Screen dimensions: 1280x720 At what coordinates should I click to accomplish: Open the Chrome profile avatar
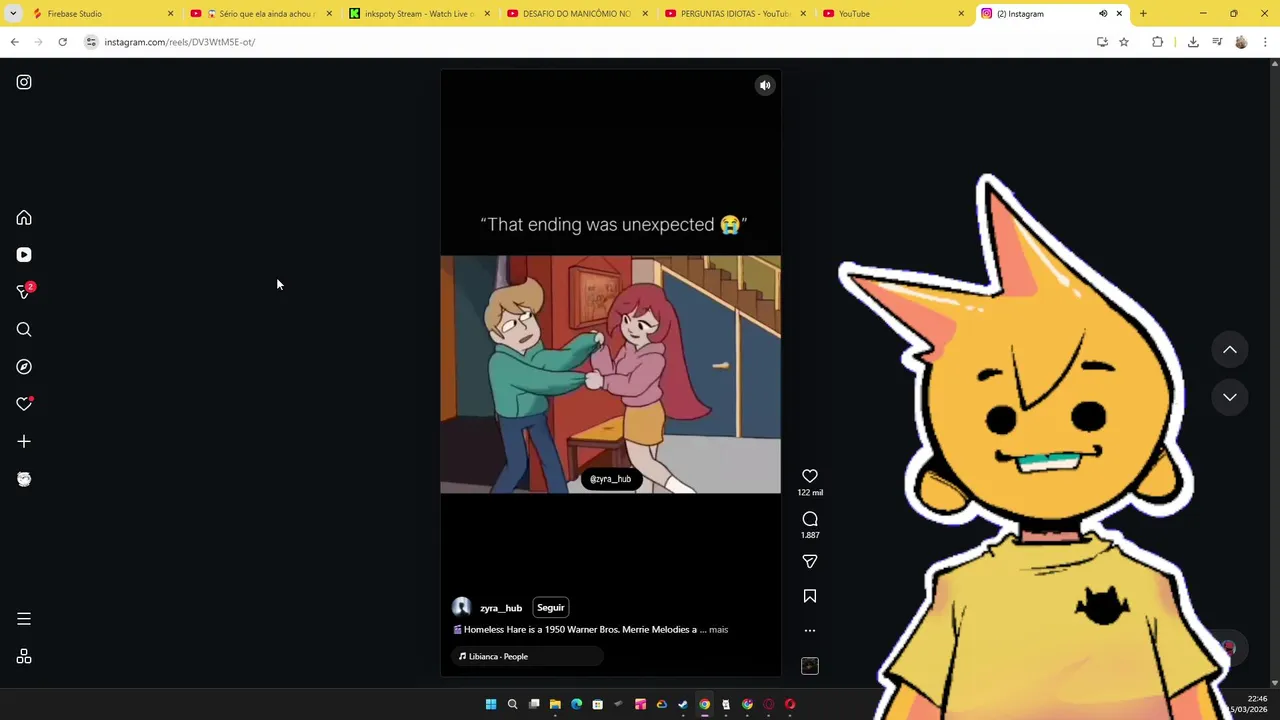point(1241,42)
